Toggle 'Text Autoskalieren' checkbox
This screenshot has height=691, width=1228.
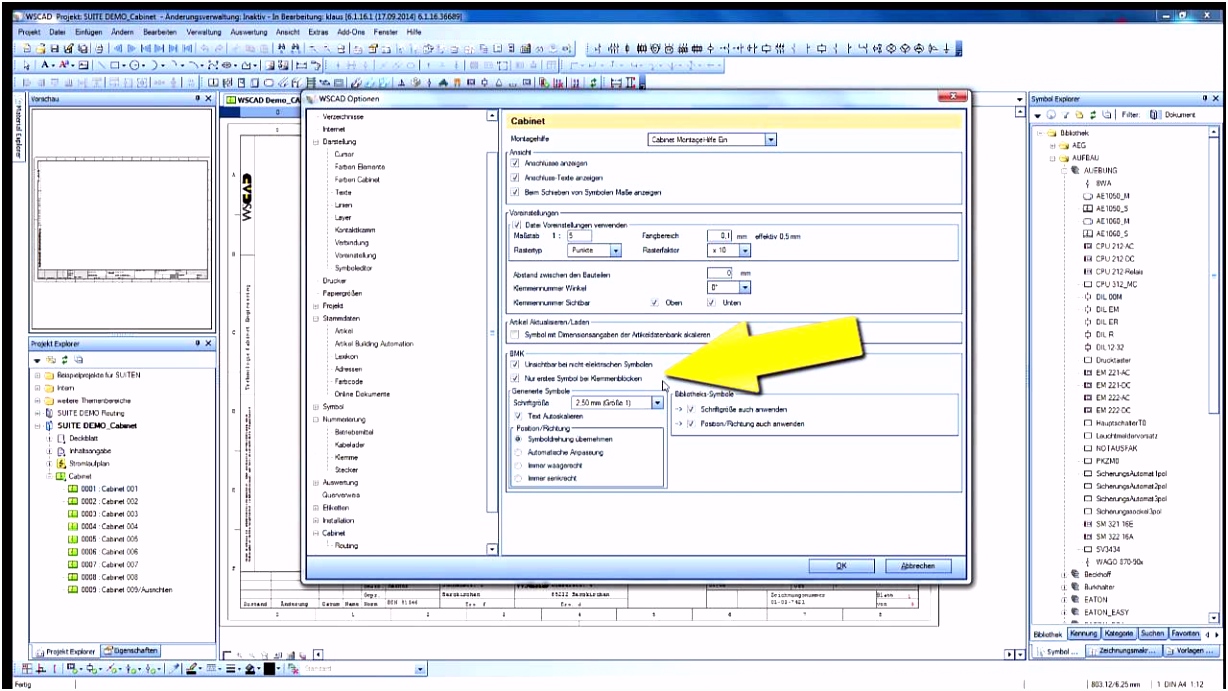pyautogui.click(x=517, y=415)
